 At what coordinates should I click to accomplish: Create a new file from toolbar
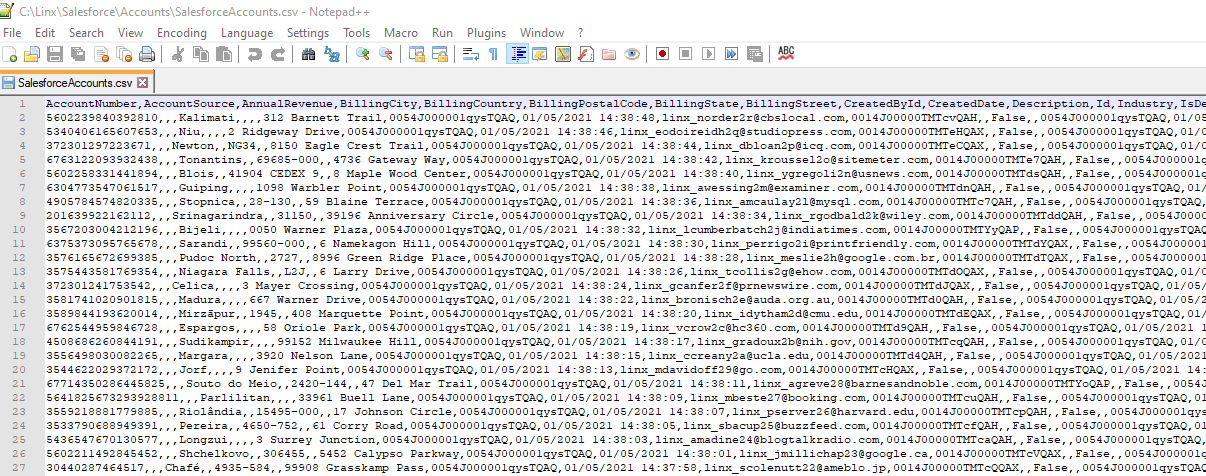(x=12, y=54)
